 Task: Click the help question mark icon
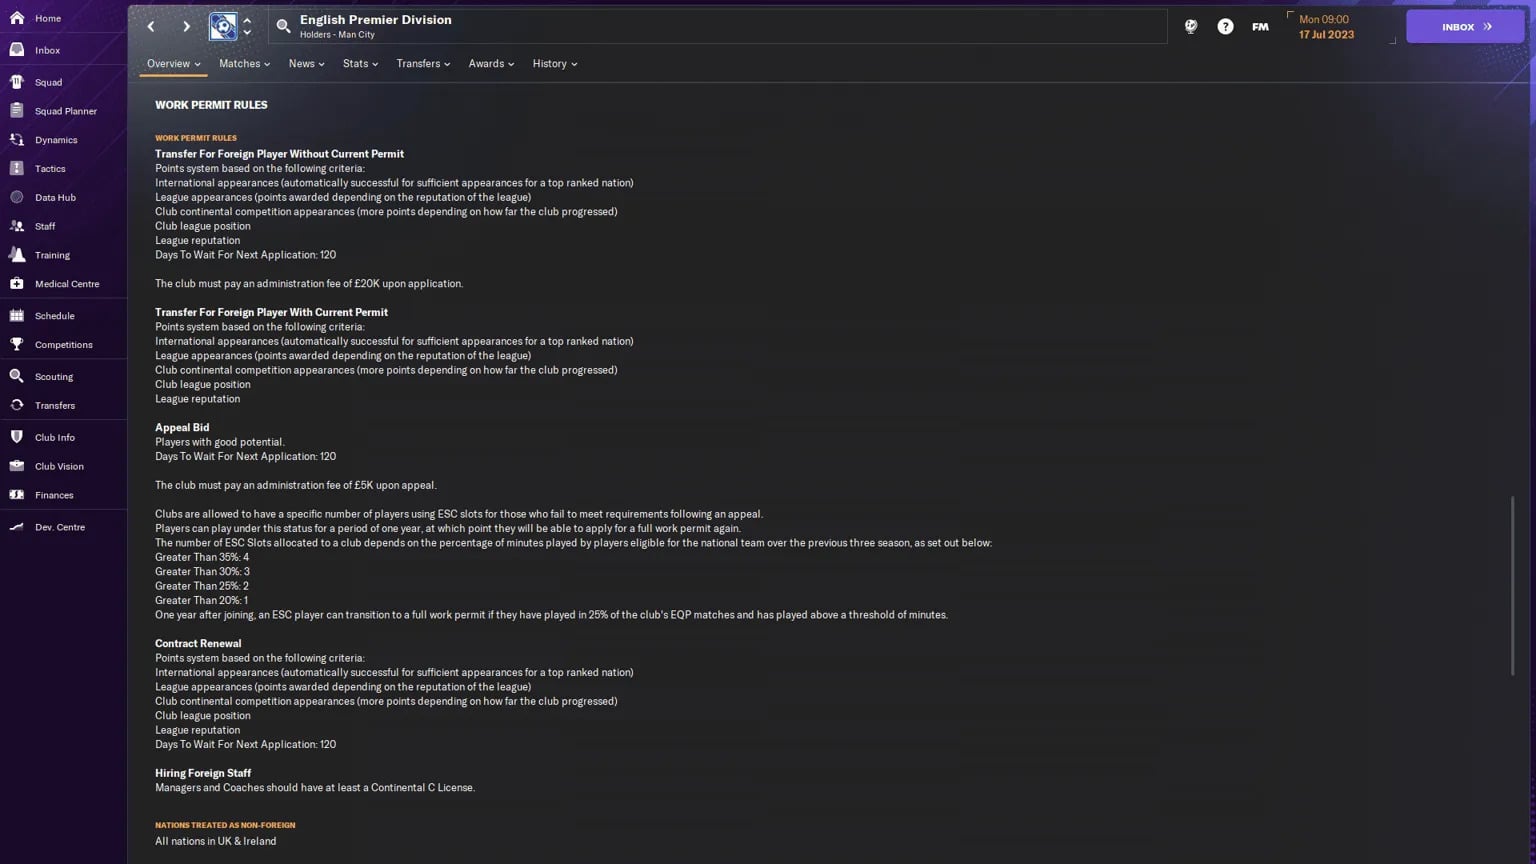point(1225,27)
